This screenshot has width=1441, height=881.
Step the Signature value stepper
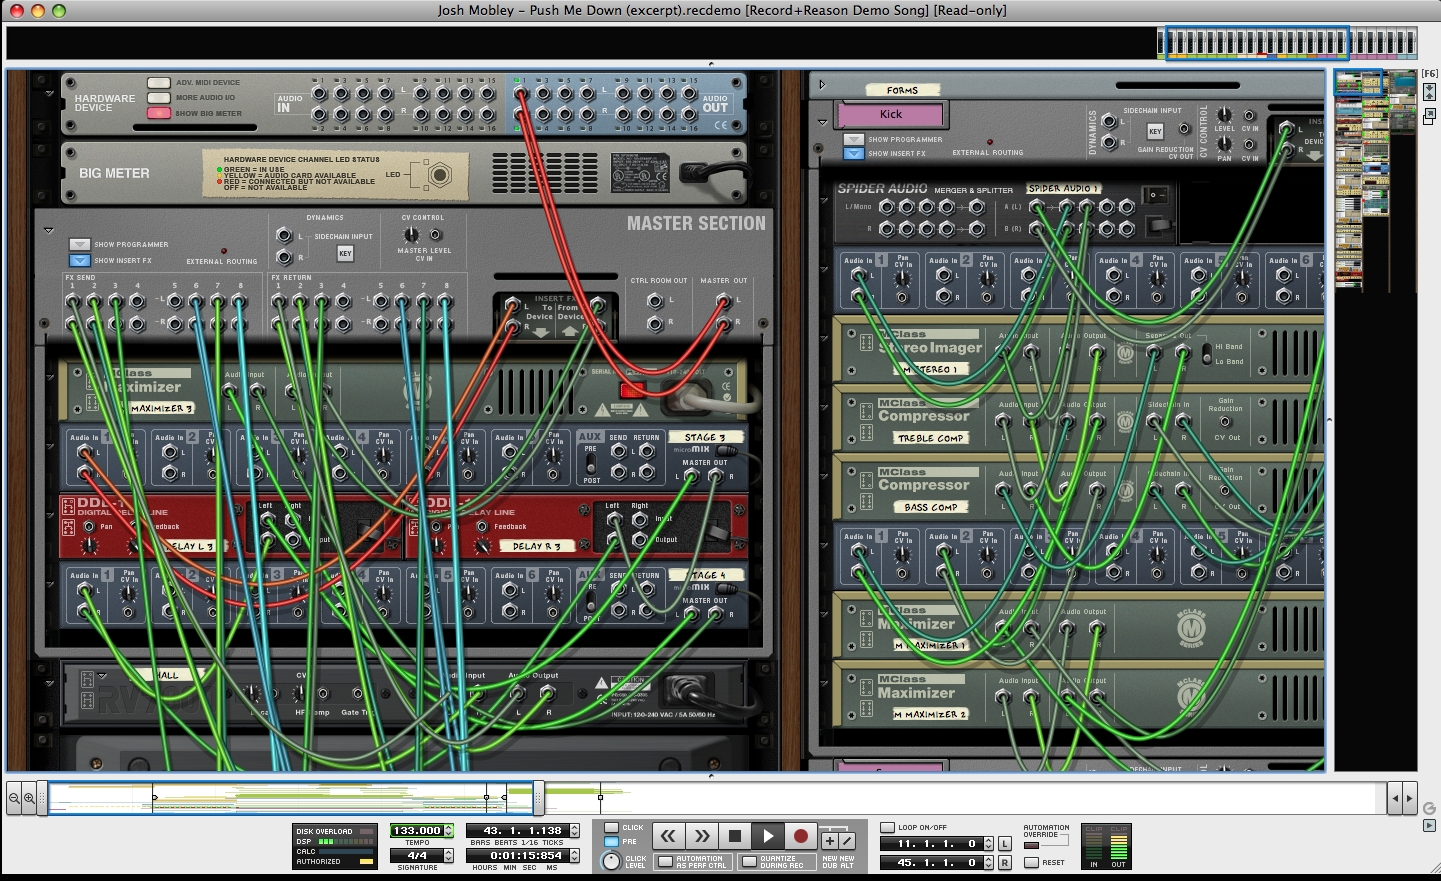[449, 856]
